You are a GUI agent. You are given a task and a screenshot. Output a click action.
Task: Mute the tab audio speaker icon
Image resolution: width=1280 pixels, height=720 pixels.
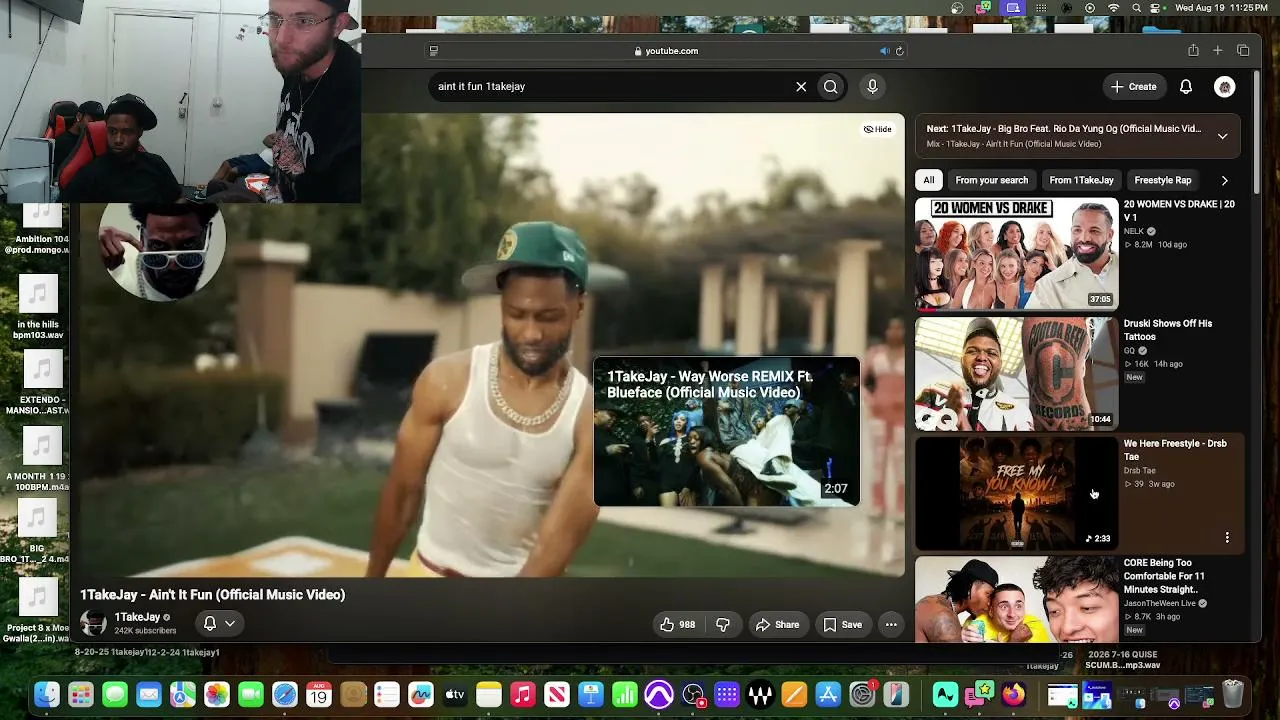tap(884, 51)
